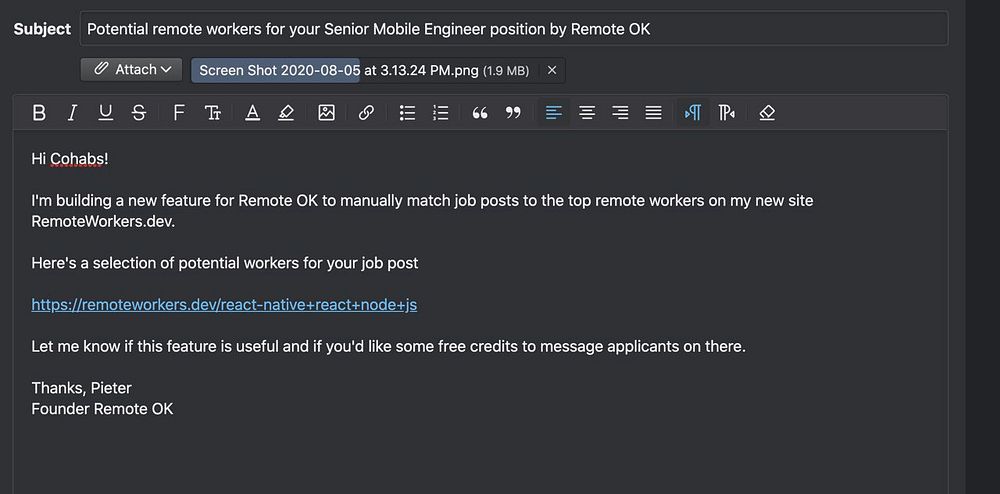Start a numbered list

pyautogui.click(x=440, y=113)
